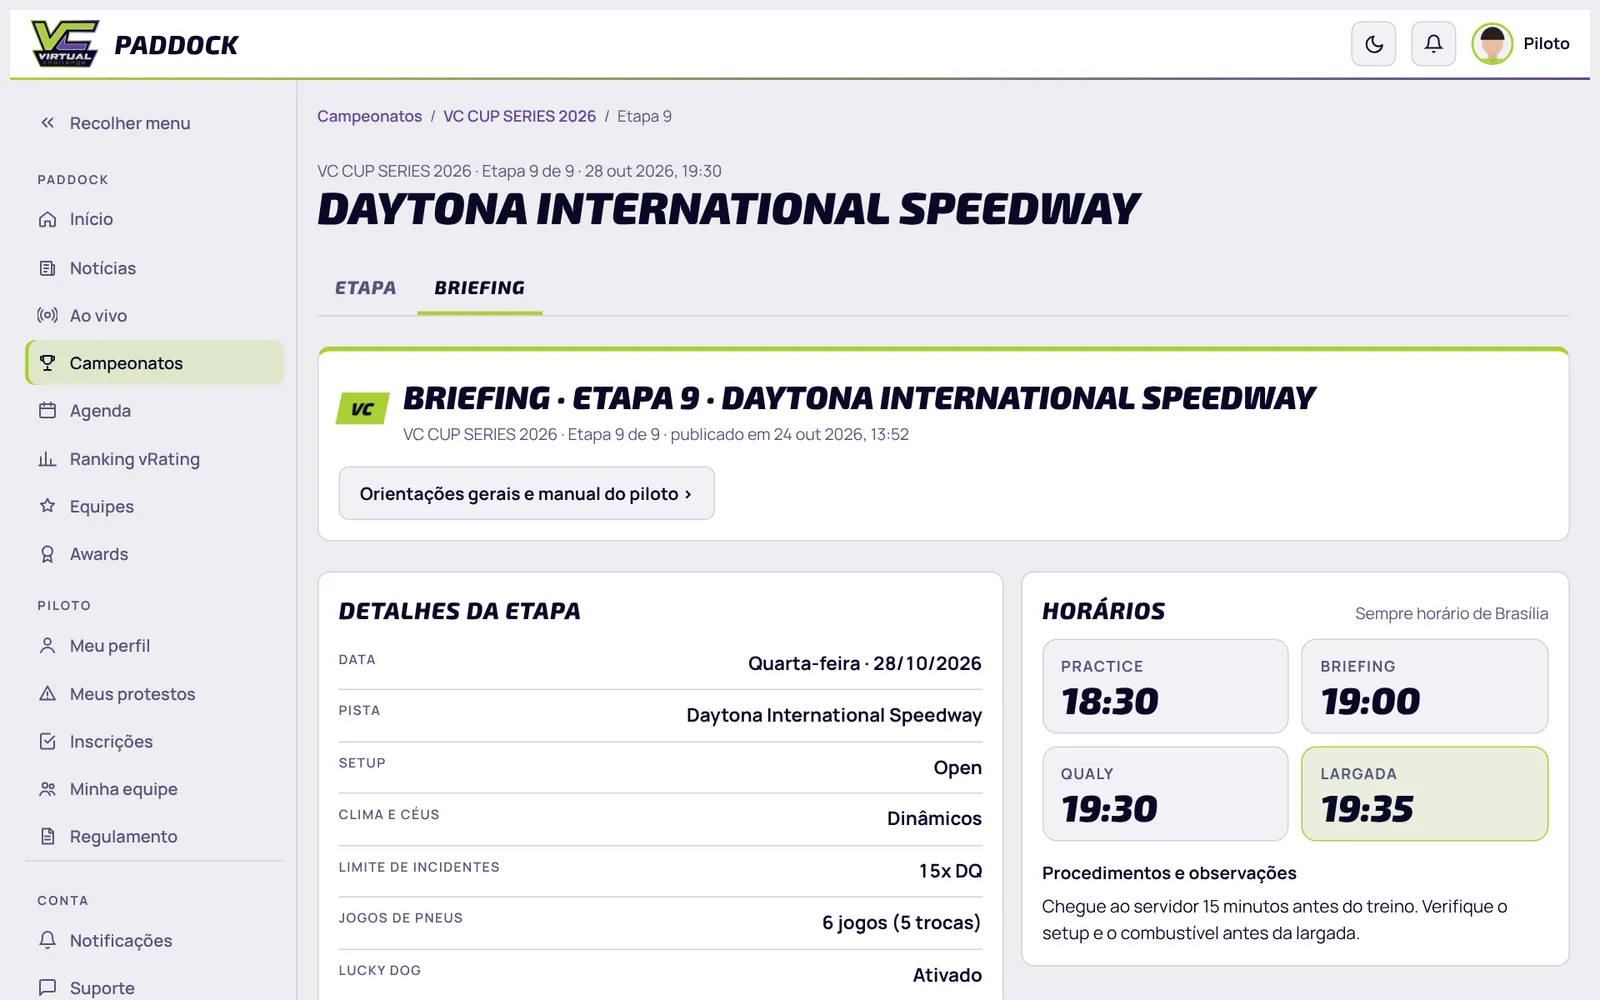Select Campeonatos trophy item
The image size is (1600, 1000).
click(x=154, y=363)
